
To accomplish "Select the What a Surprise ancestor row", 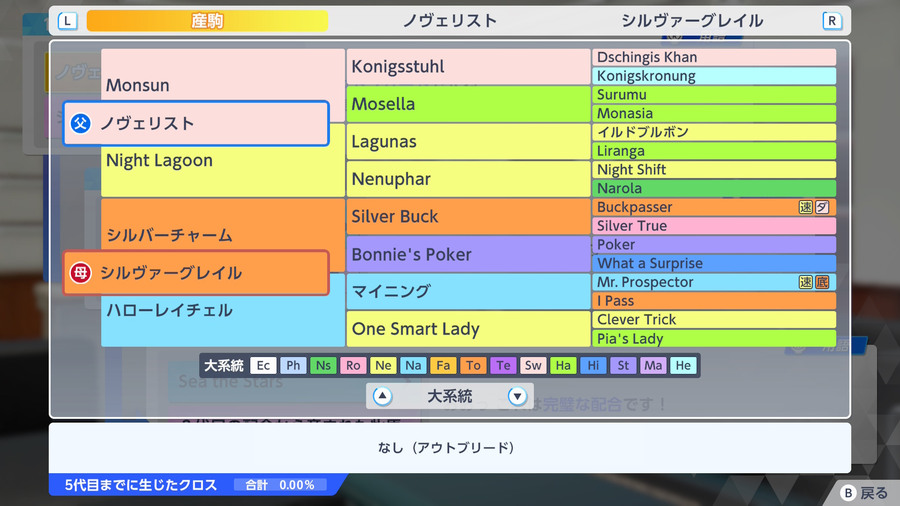I will click(x=714, y=263).
